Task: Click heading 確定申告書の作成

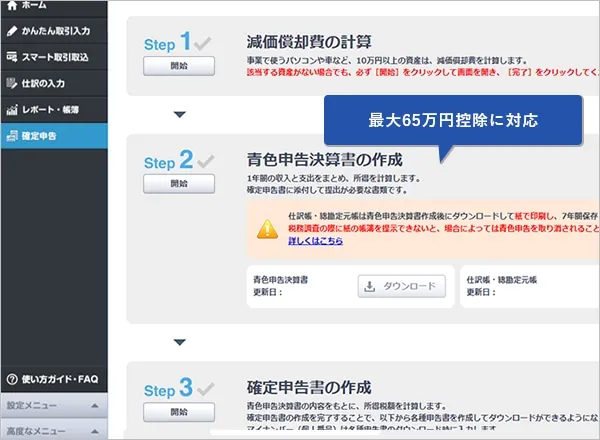Action: tap(309, 388)
